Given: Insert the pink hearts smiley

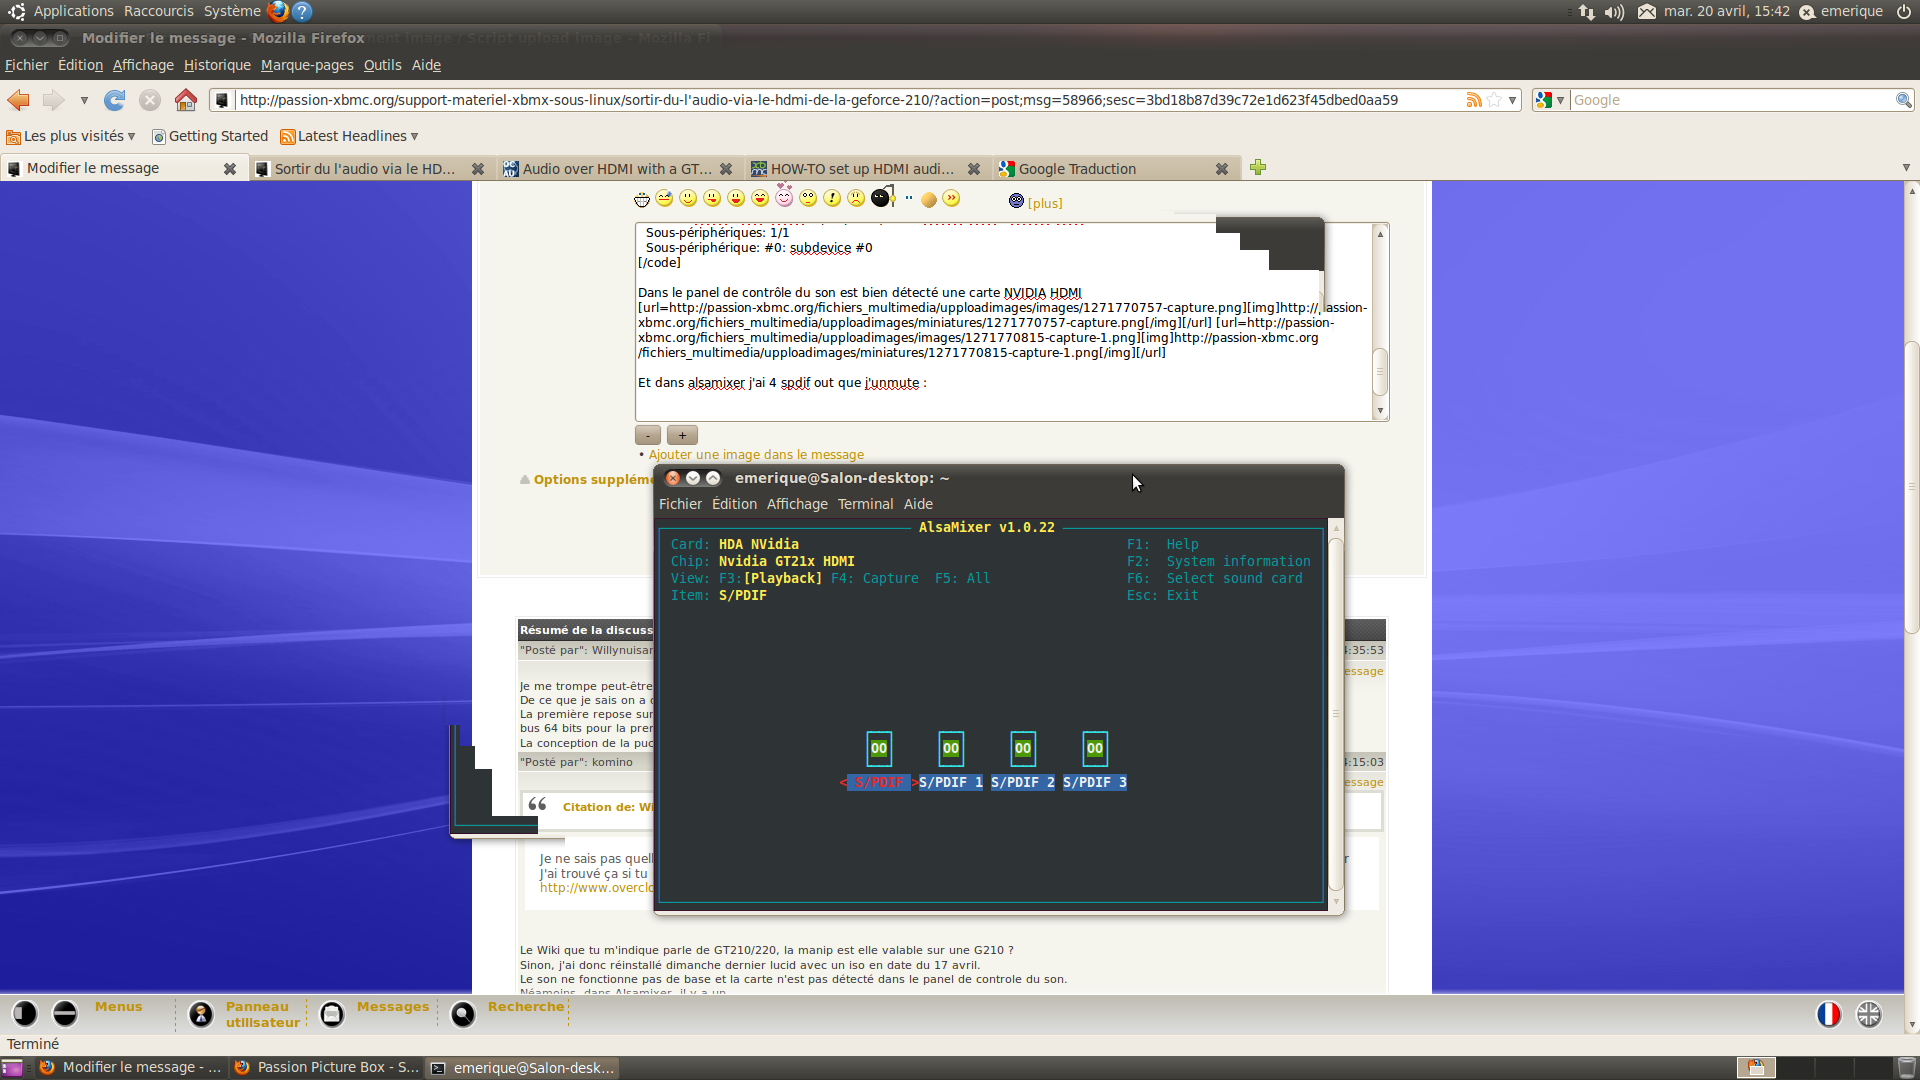Looking at the screenshot, I should tap(784, 196).
